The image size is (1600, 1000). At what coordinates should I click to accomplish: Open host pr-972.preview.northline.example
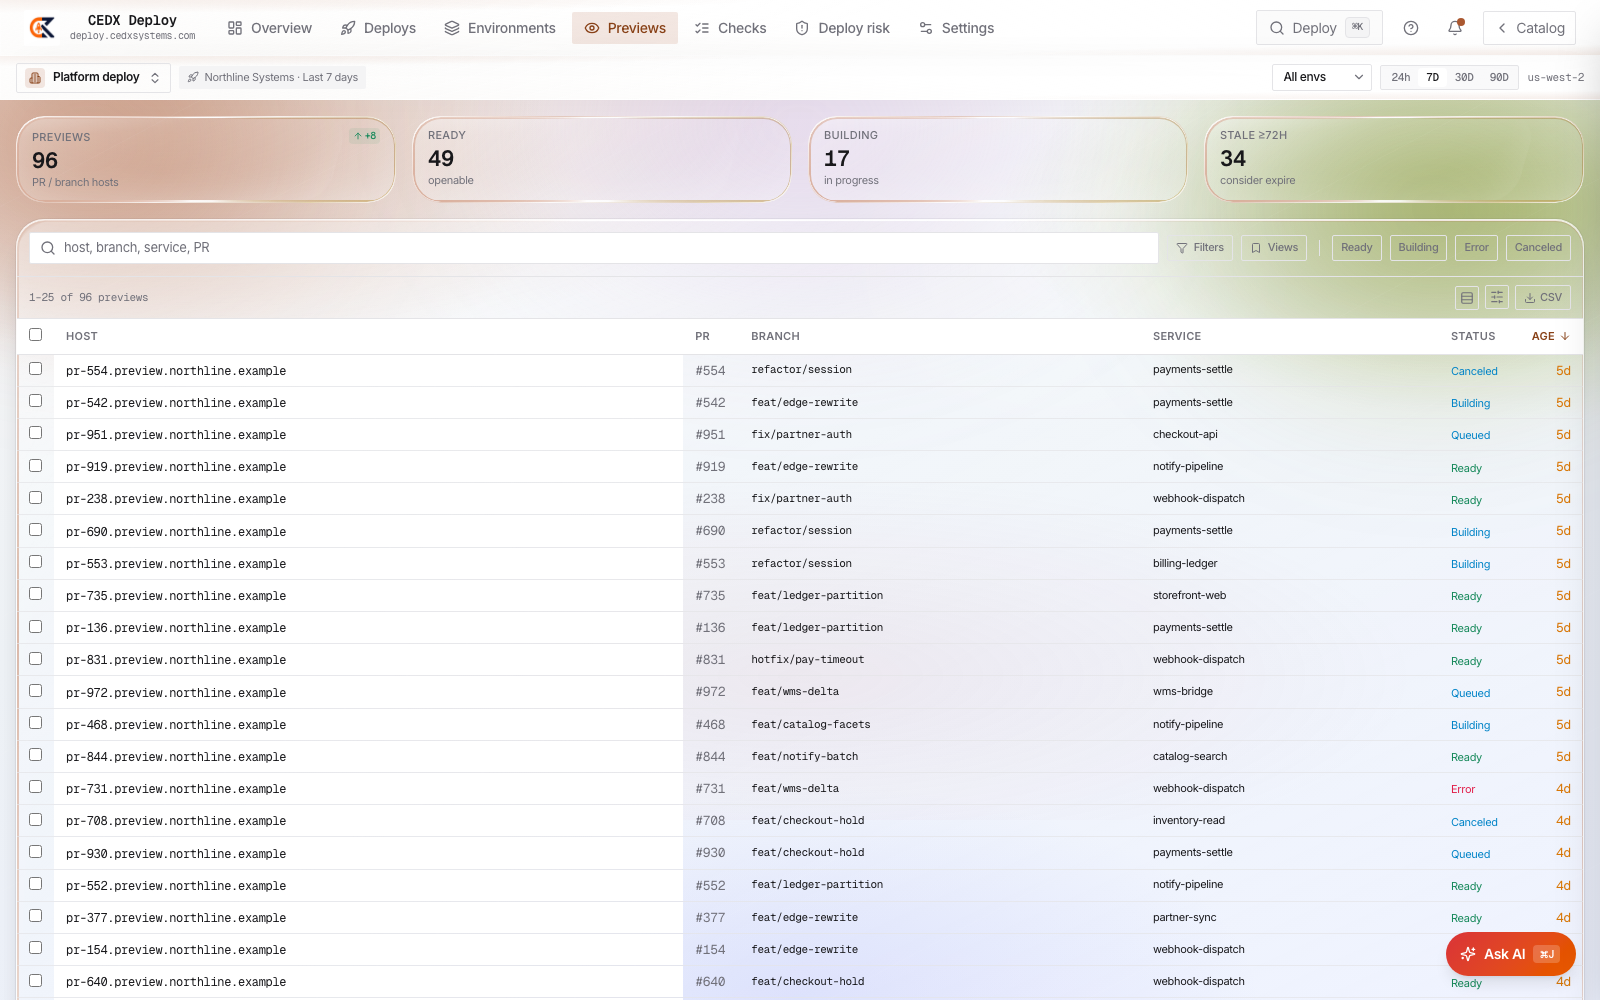pos(176,693)
